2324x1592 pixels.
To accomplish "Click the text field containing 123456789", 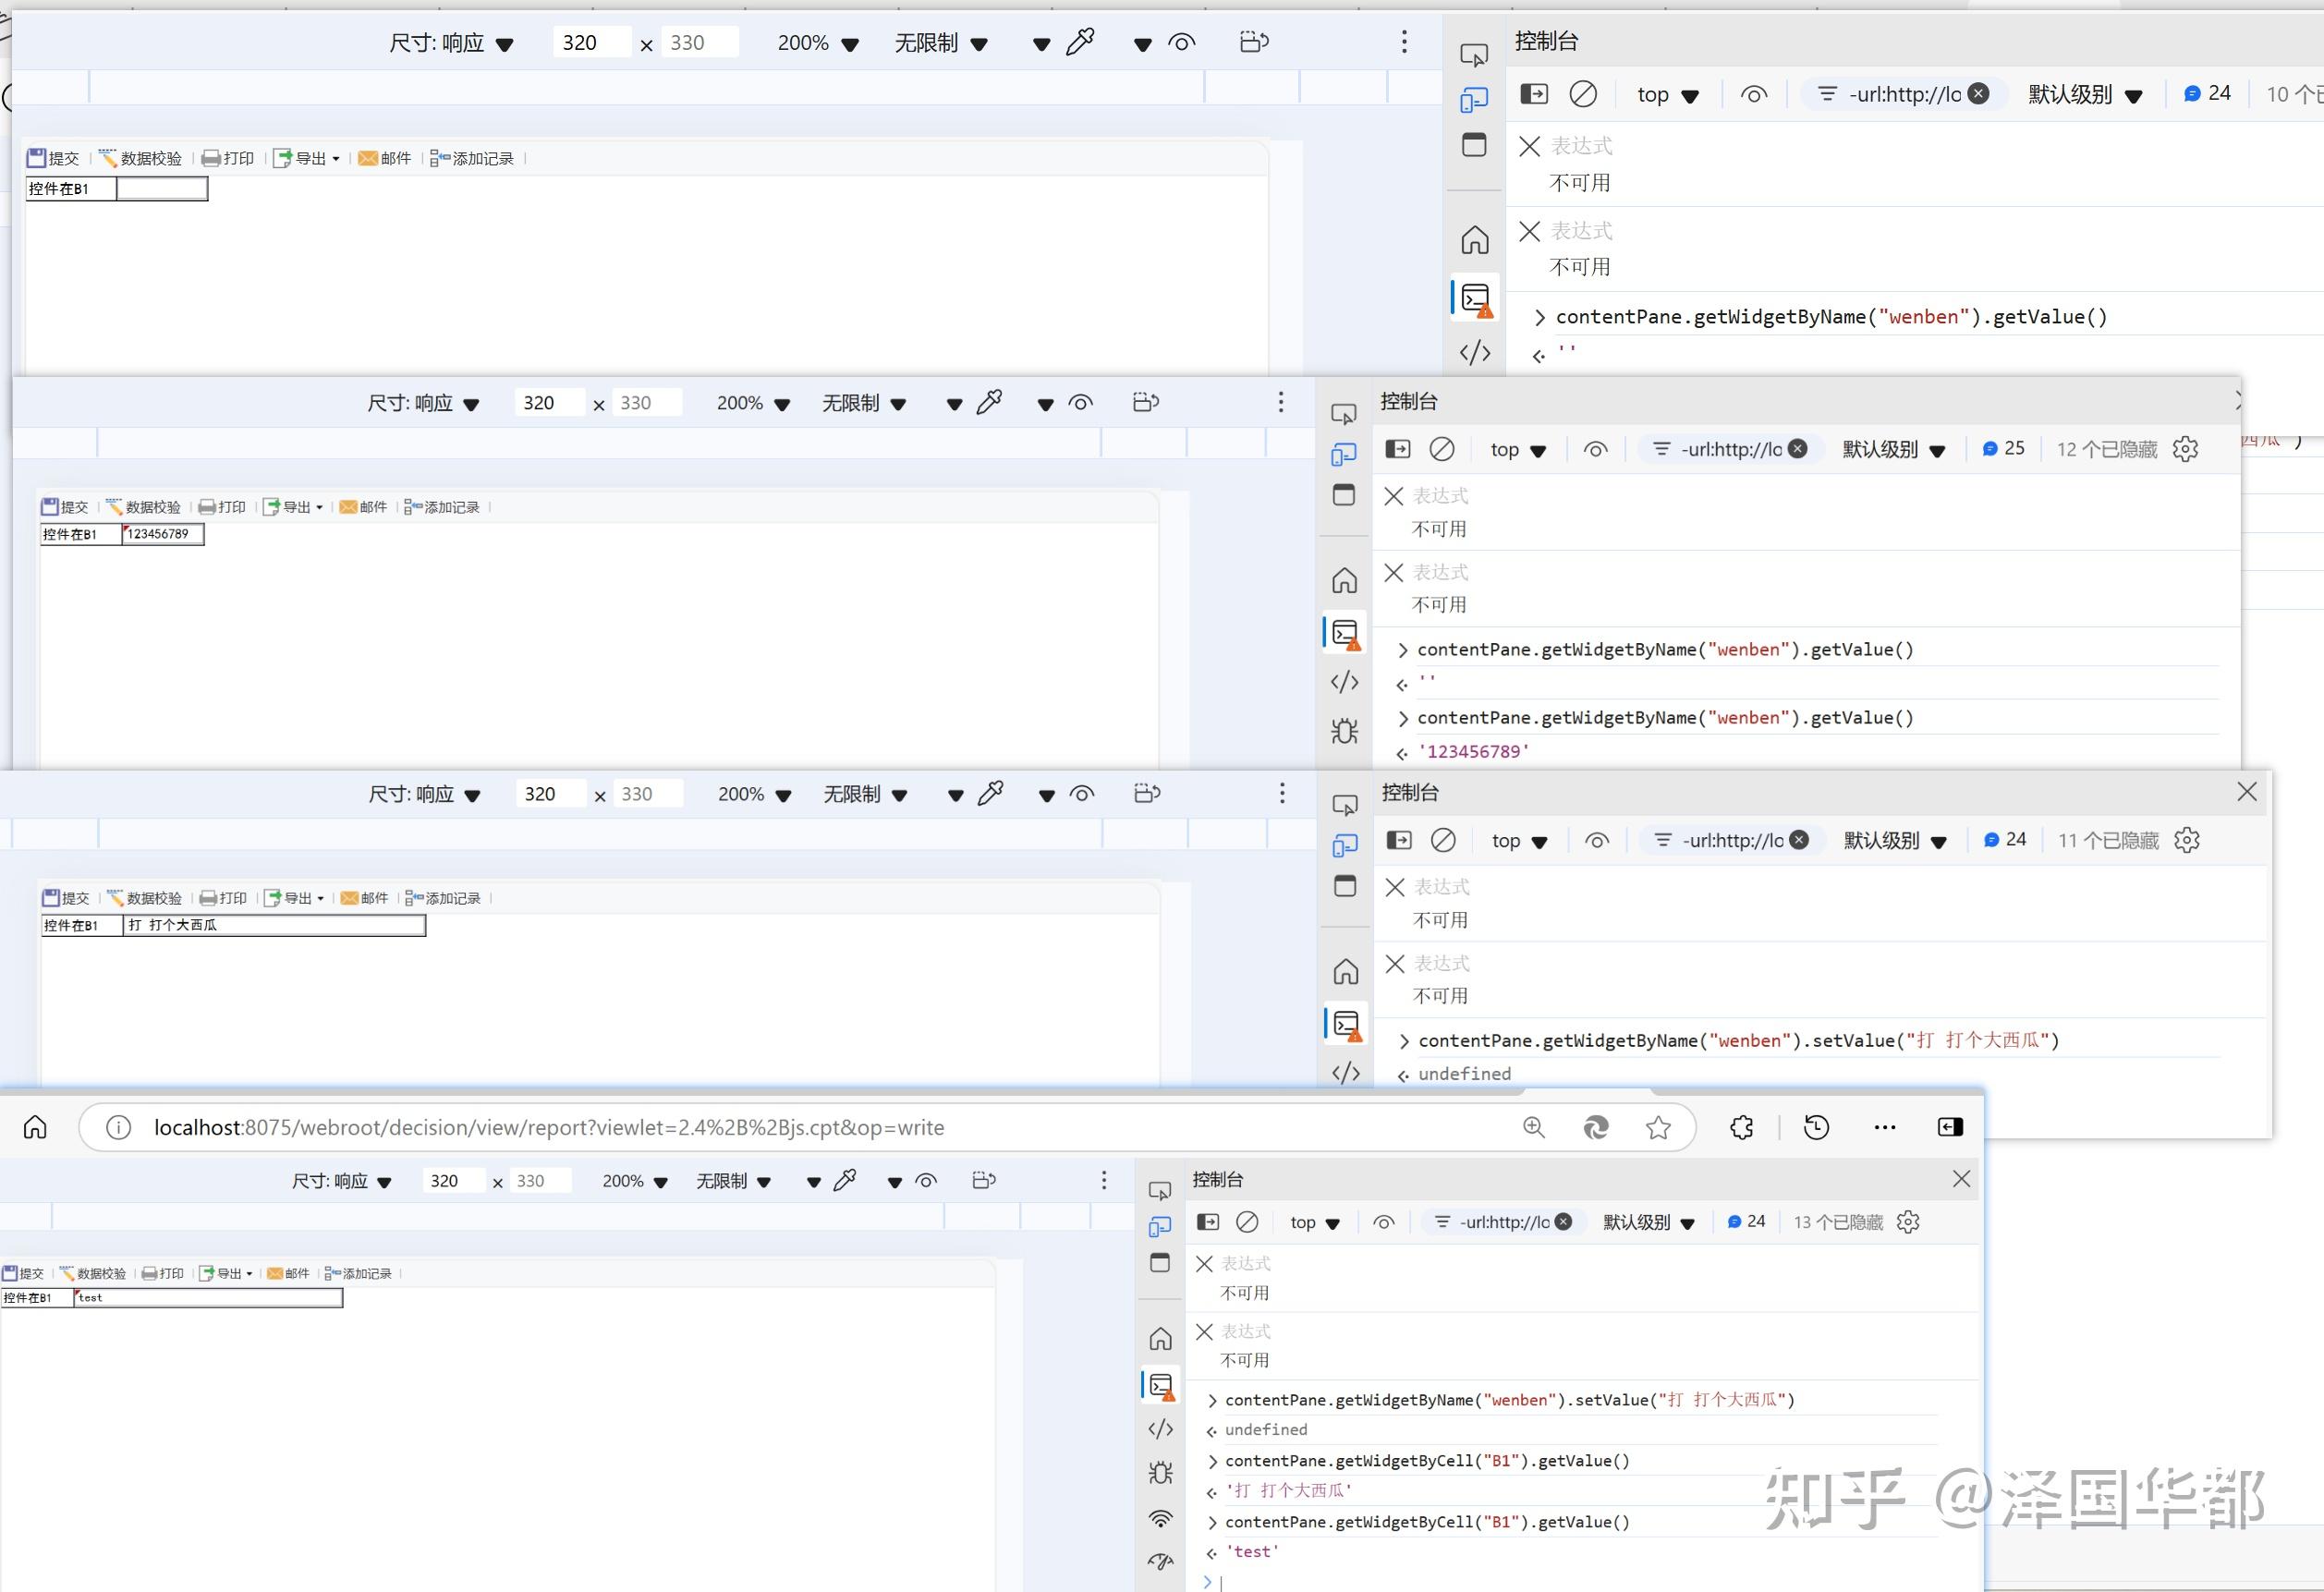I will tap(162, 534).
